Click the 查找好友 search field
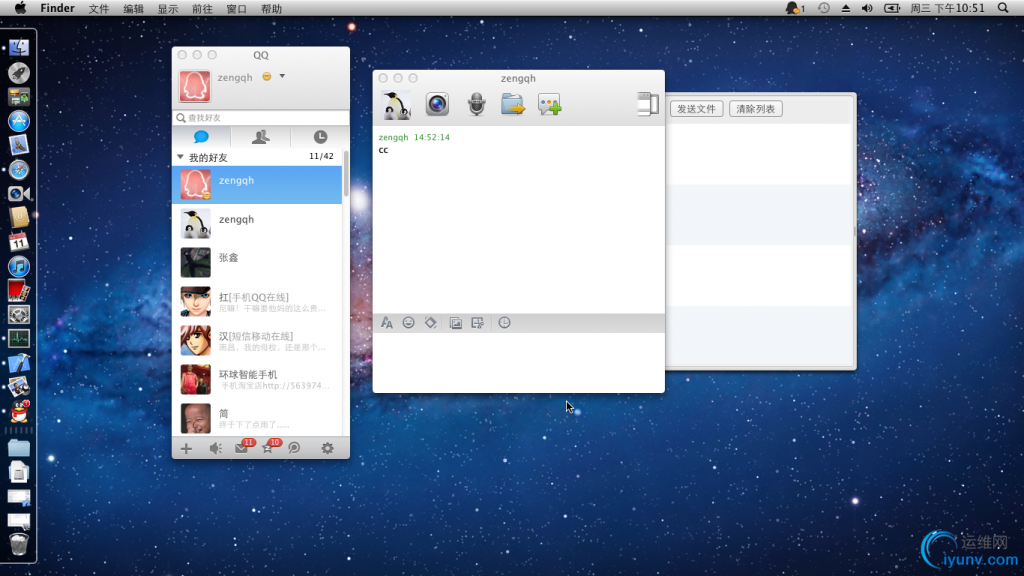 point(261,118)
